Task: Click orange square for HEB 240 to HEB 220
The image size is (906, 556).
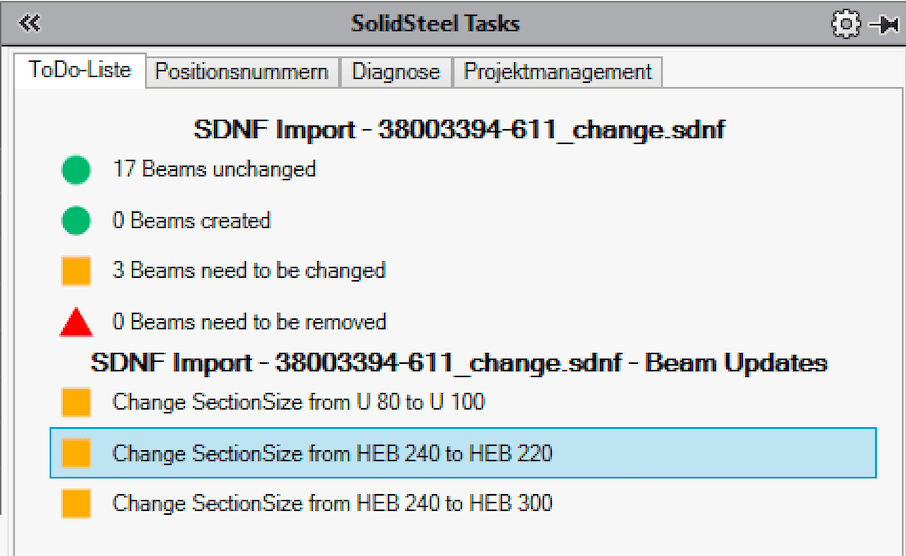Action: (x=76, y=453)
